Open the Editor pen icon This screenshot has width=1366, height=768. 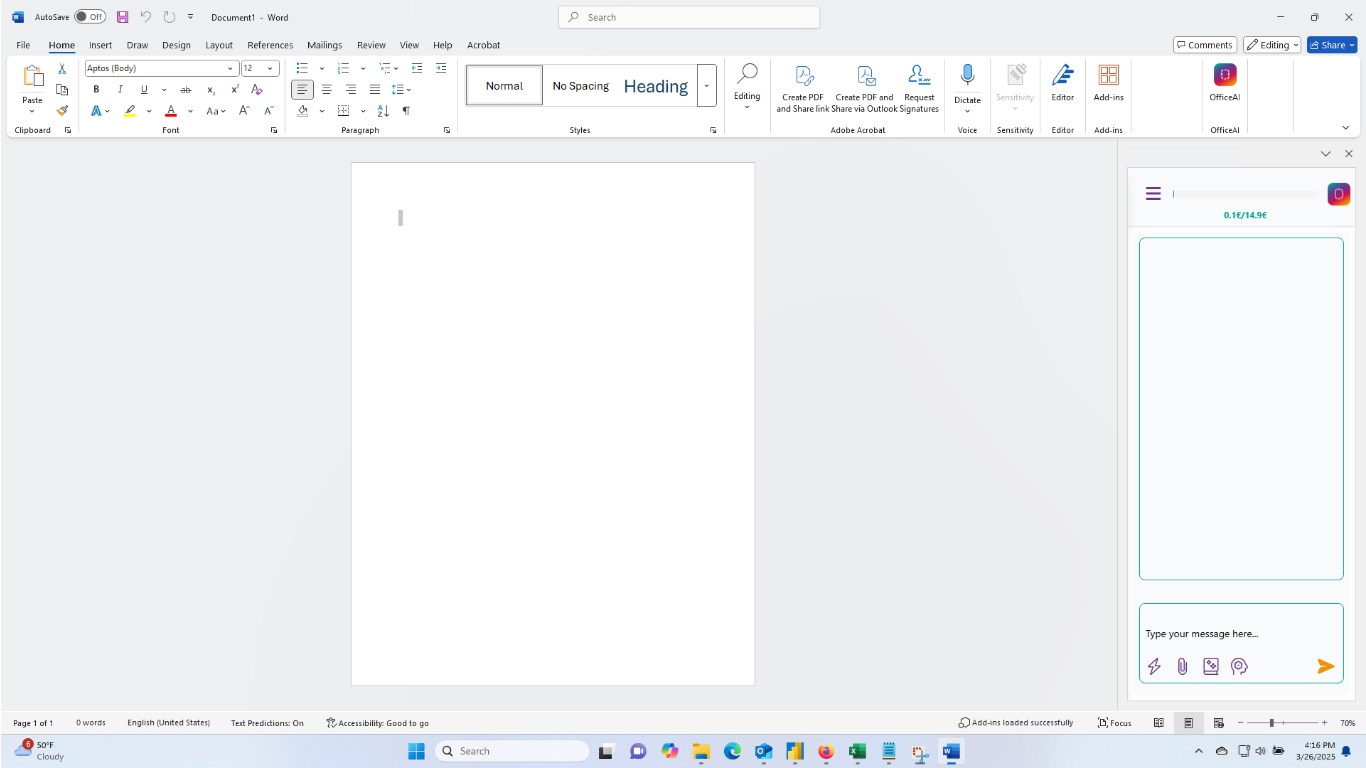coord(1062,76)
